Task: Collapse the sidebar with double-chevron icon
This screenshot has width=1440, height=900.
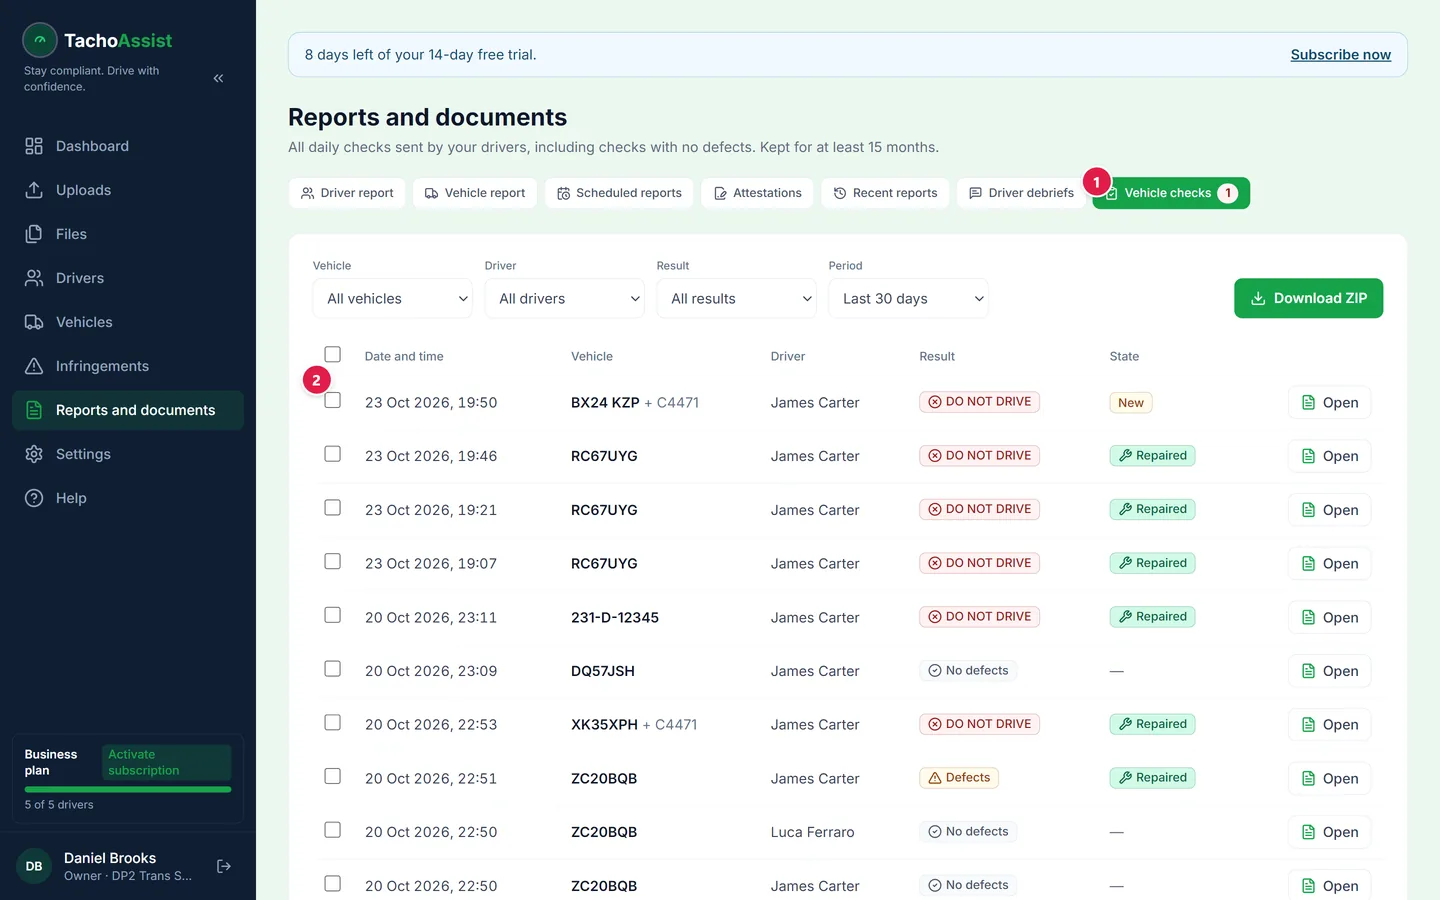Action: (218, 78)
